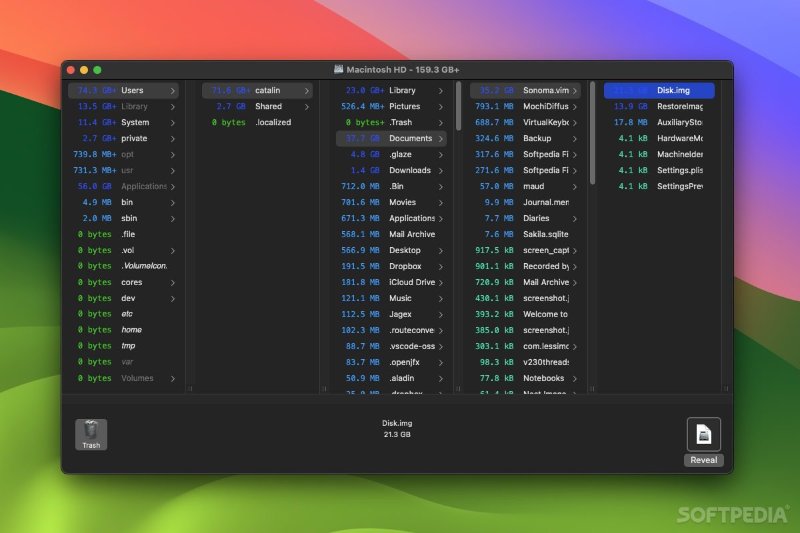Expand the private folder chevron

click(x=173, y=139)
